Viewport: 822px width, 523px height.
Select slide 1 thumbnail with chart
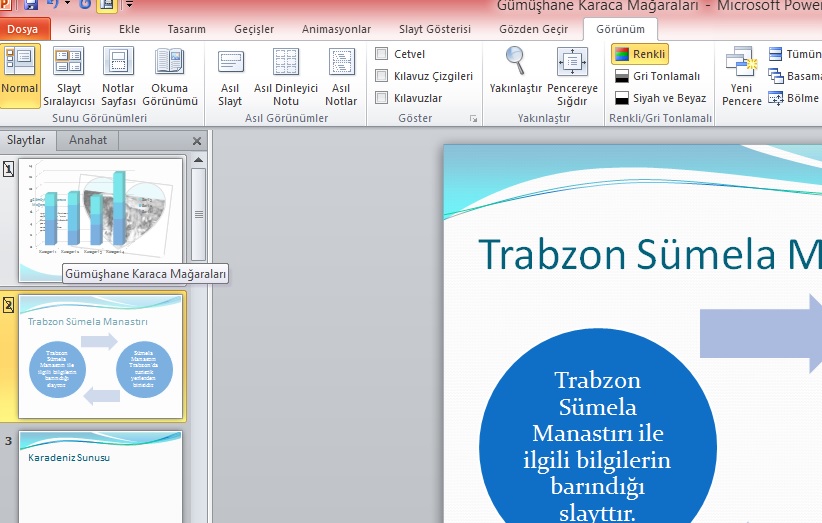[x=101, y=220]
